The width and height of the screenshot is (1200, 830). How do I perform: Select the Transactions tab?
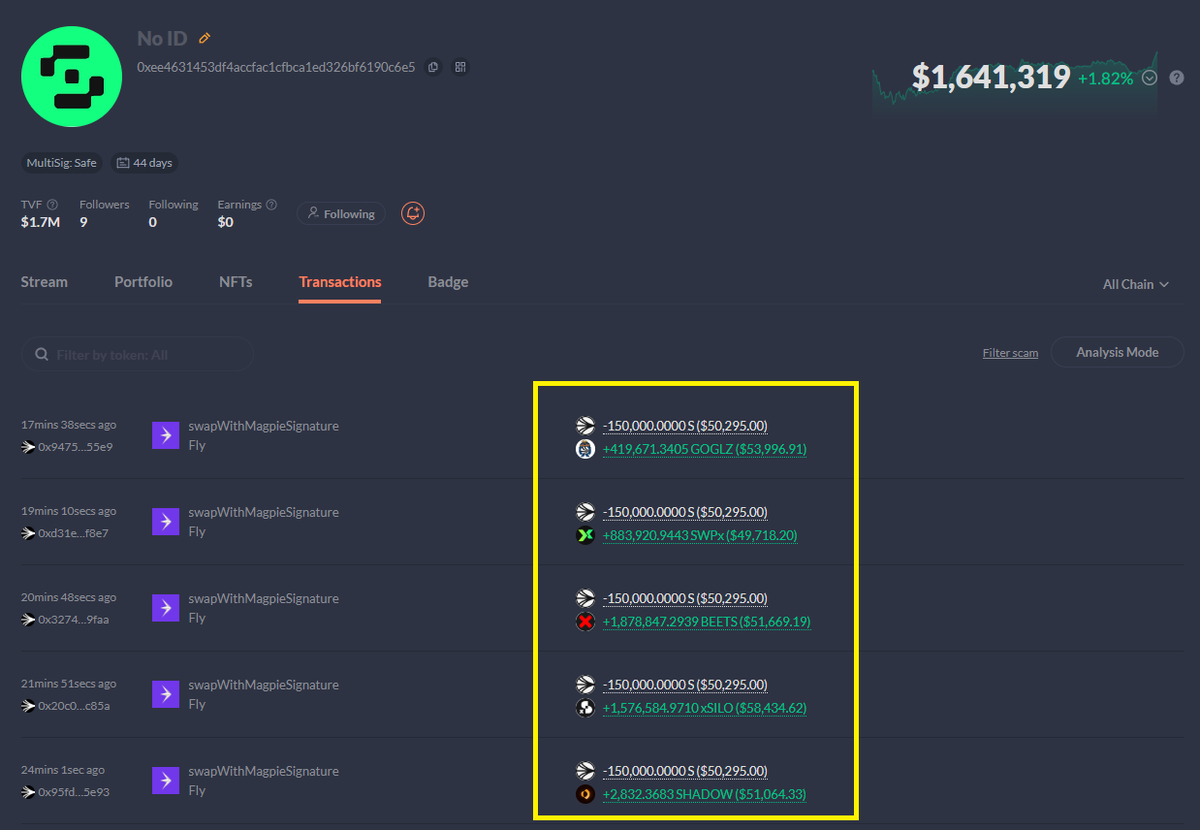[x=340, y=282]
